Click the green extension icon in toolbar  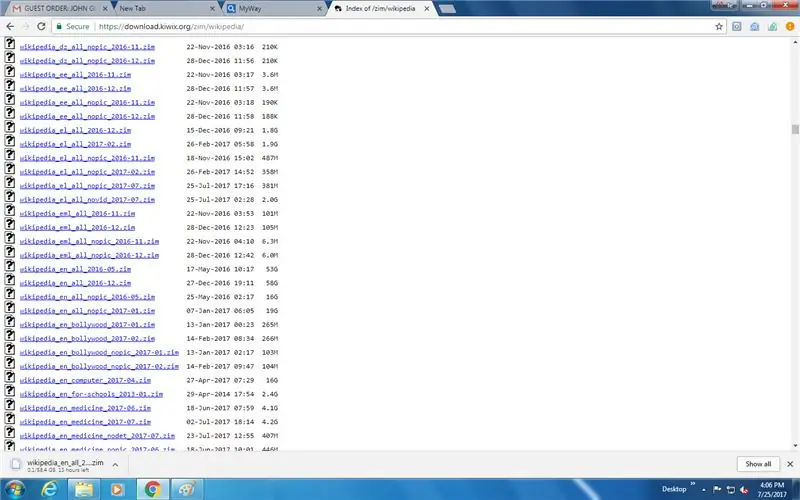point(772,27)
